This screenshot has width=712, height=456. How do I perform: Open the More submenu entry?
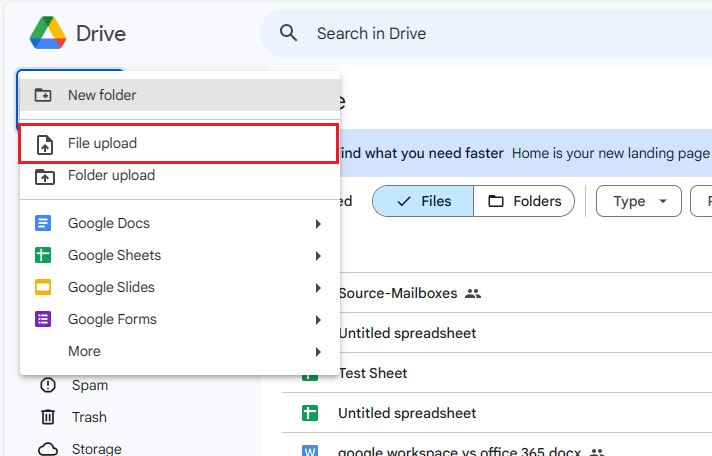[180, 351]
